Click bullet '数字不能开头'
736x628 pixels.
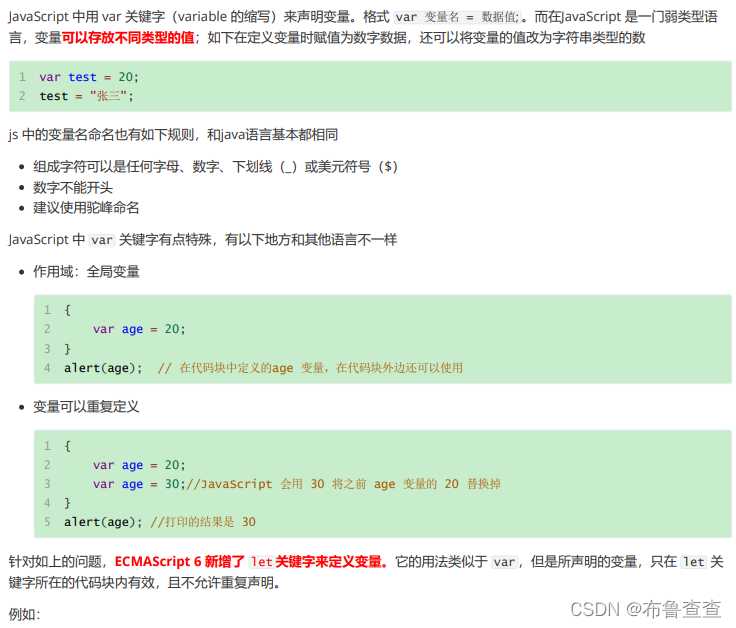73,188
